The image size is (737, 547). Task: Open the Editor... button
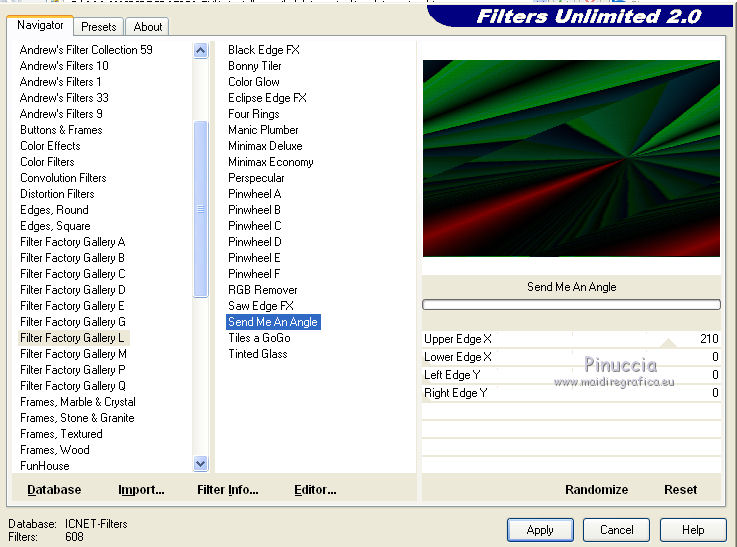click(315, 490)
